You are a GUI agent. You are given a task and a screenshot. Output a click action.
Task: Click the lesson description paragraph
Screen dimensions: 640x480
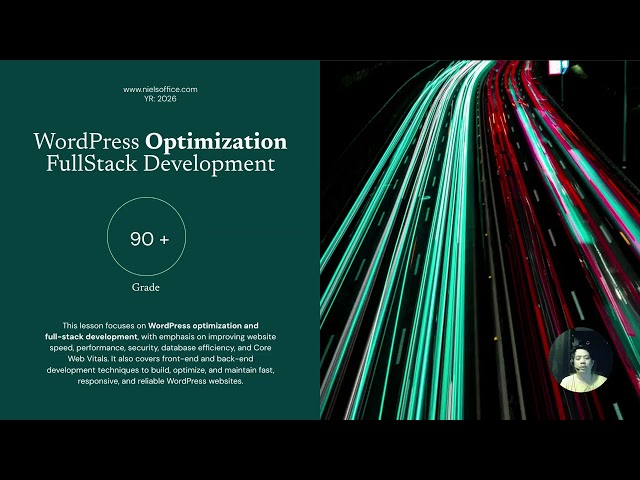click(161, 353)
